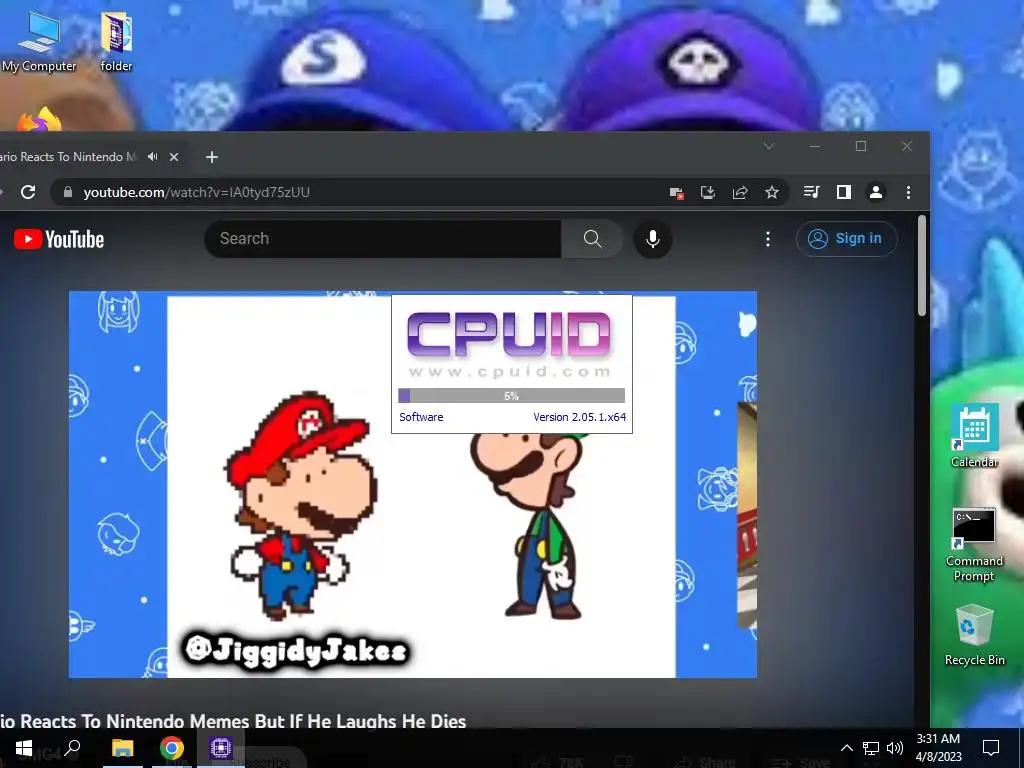Switch to Chrome in the taskbar

click(x=172, y=748)
